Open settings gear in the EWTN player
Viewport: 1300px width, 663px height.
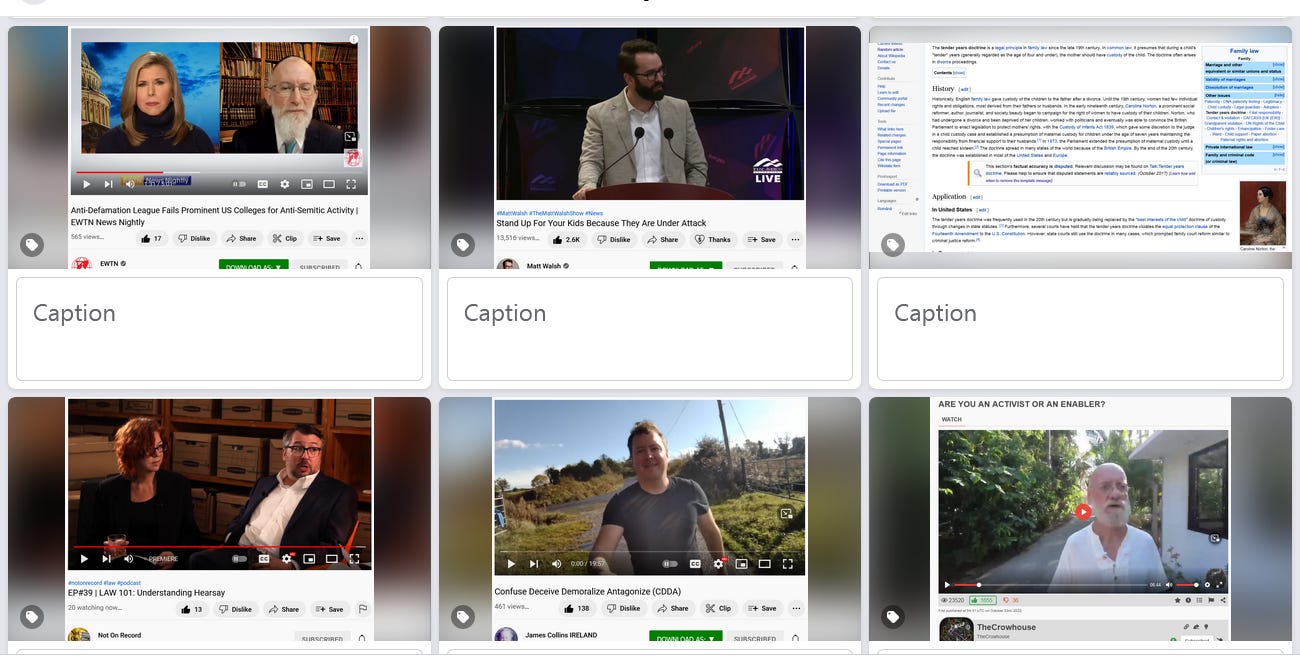pos(285,184)
